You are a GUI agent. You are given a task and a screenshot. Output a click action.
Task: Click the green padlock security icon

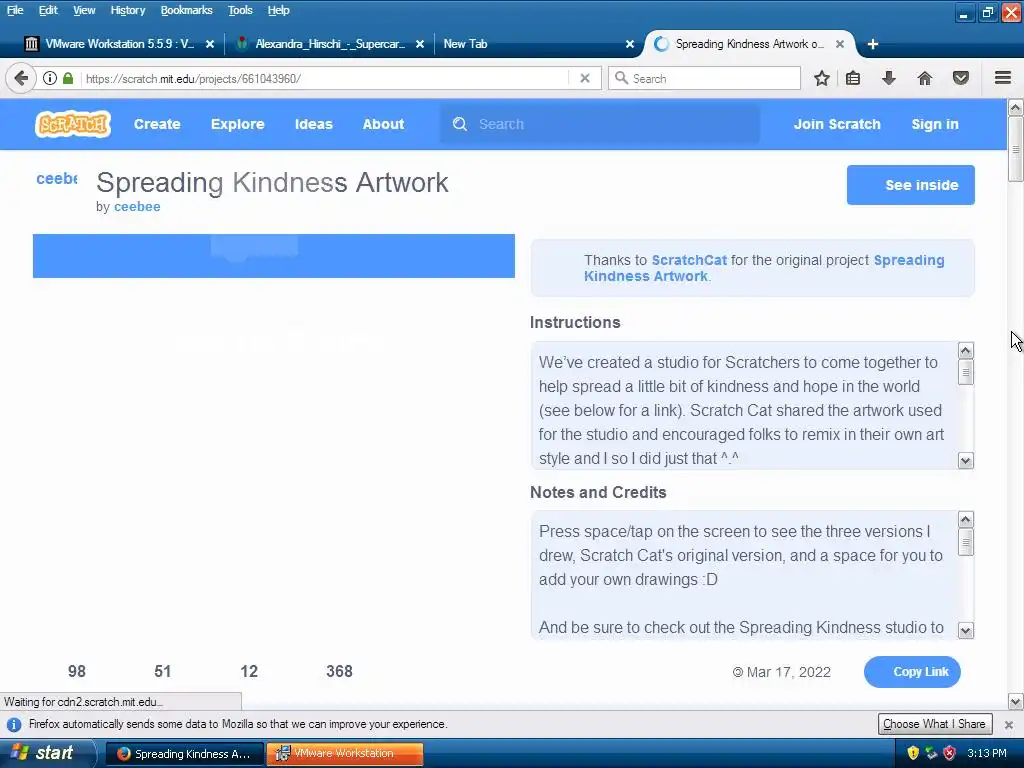[x=68, y=78]
